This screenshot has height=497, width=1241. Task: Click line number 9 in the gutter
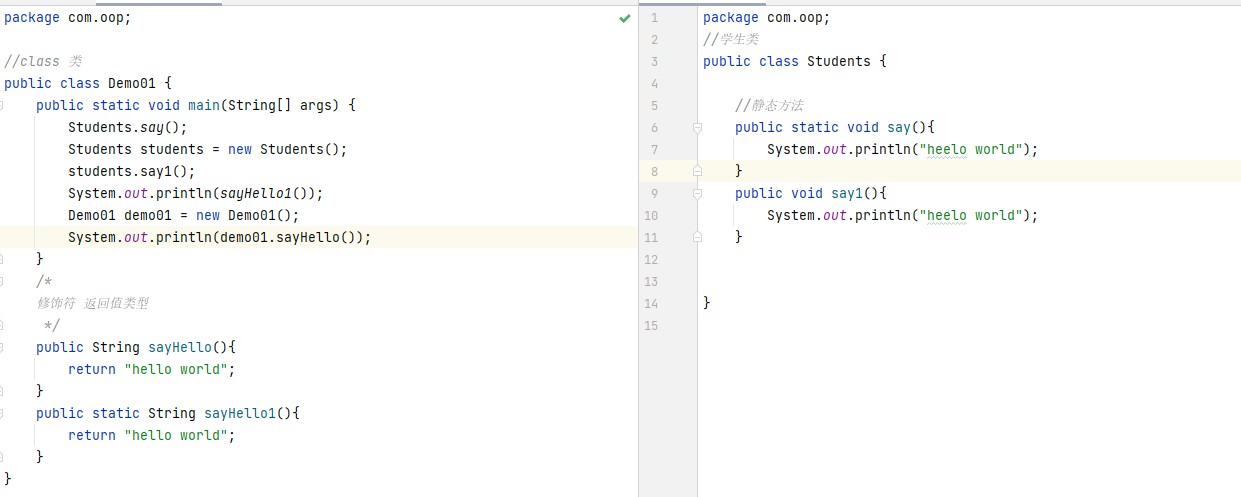pos(654,194)
